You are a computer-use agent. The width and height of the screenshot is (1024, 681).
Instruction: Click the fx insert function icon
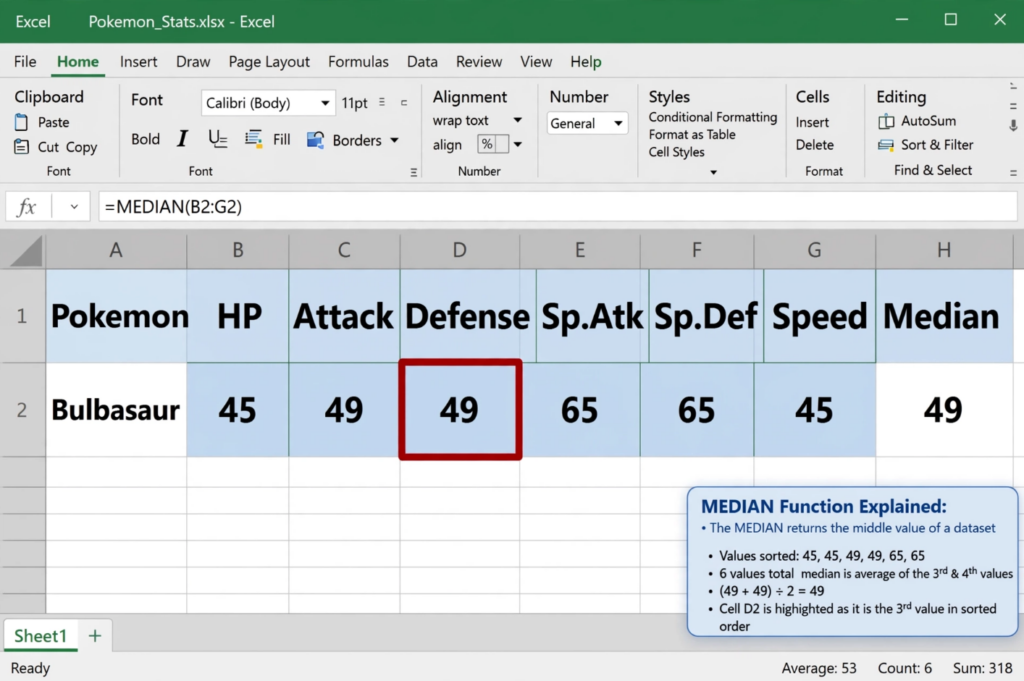pos(27,207)
